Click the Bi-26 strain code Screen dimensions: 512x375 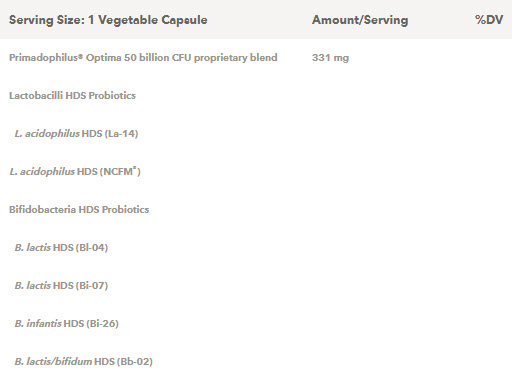coord(102,324)
